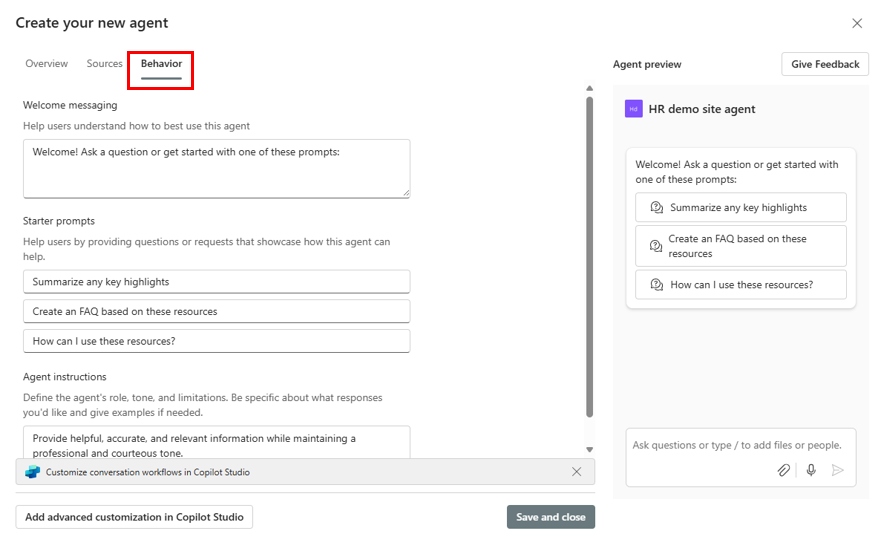Close the Create your new agent dialog
This screenshot has width=885, height=545.
857,23
